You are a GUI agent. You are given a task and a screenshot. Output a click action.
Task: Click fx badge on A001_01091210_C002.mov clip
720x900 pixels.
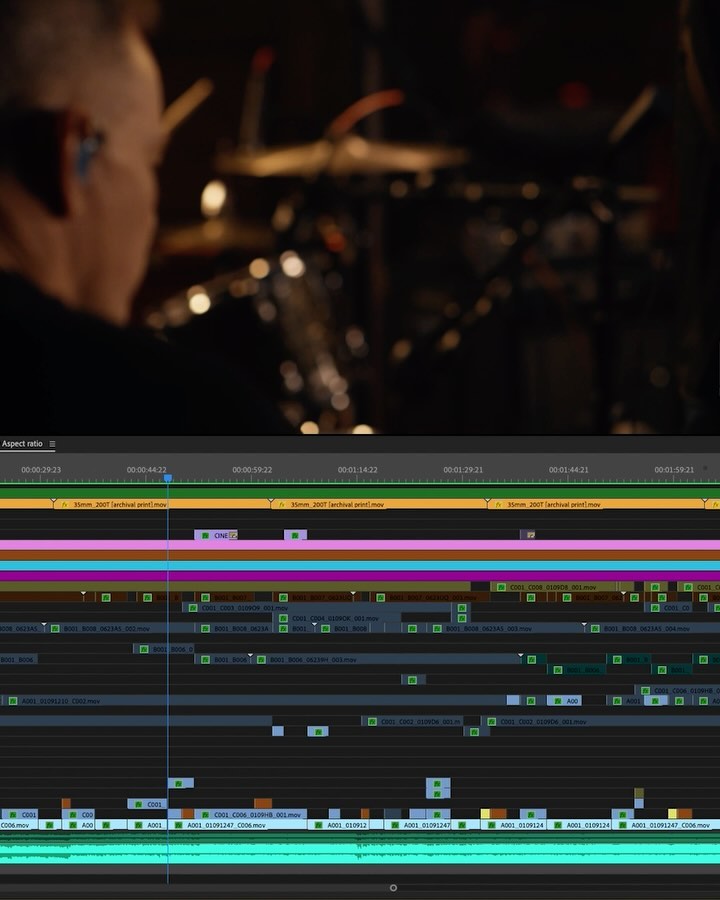tap(12, 701)
